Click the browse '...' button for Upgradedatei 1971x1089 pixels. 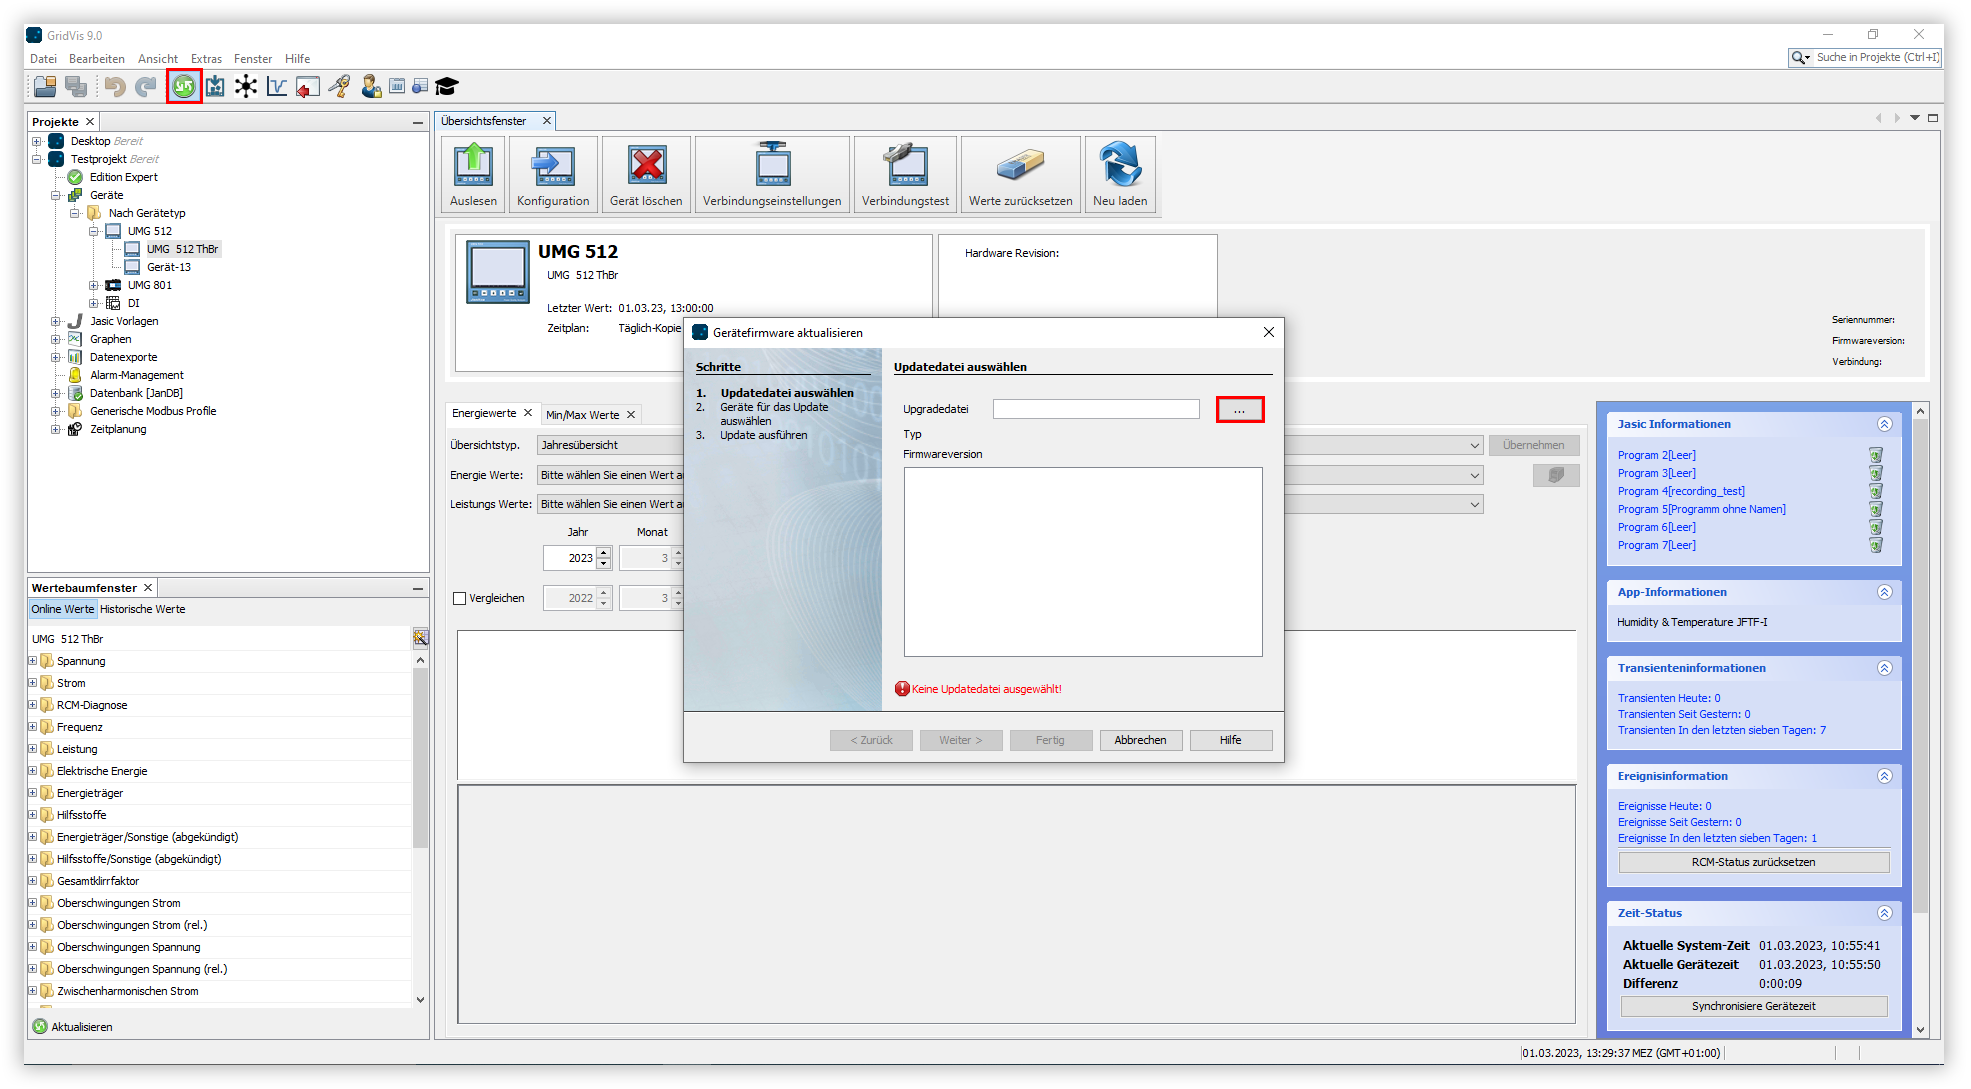point(1240,410)
